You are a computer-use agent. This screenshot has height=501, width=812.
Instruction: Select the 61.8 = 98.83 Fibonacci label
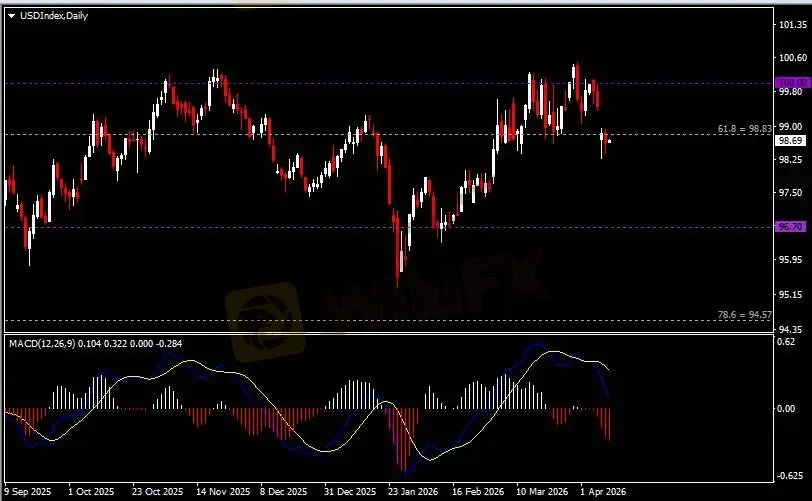[745, 129]
